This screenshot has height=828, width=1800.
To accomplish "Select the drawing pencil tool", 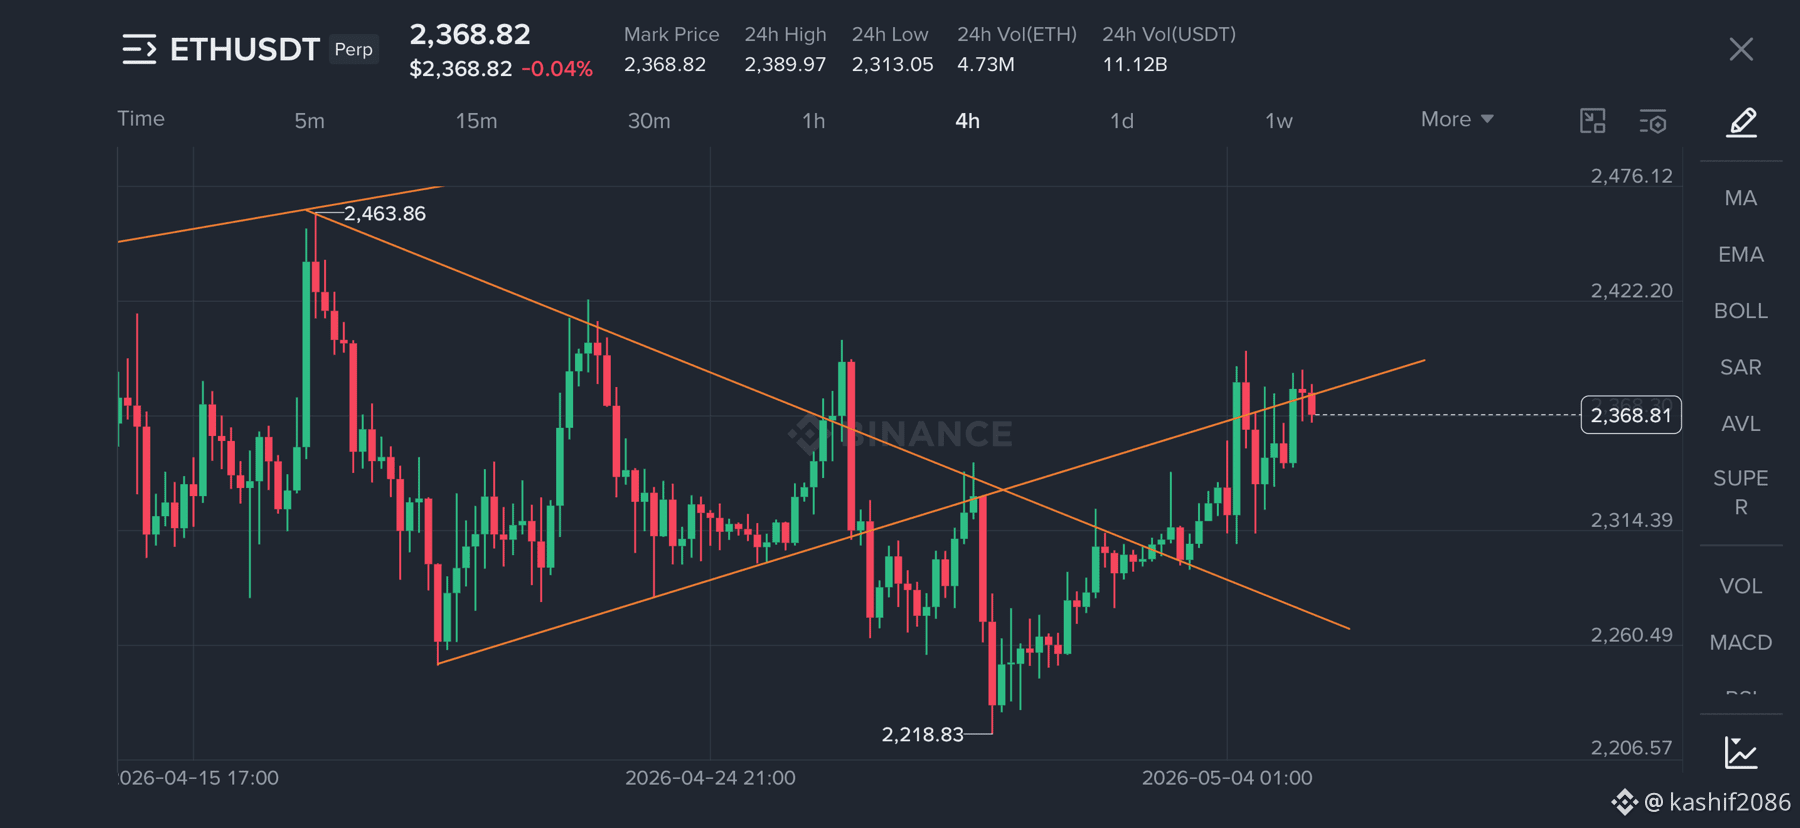I will [1742, 122].
